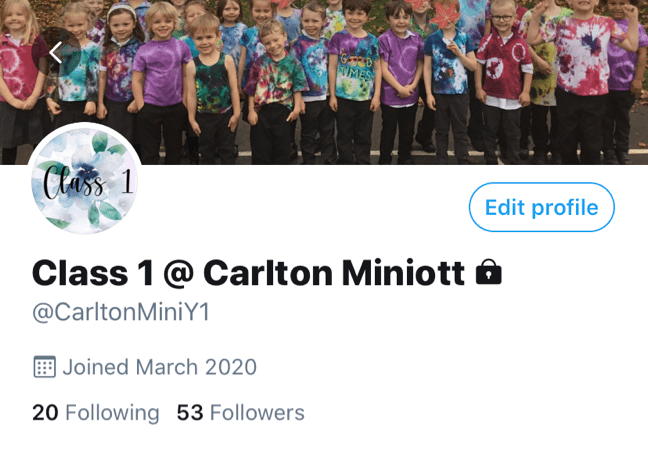Click the numeral 1 inside the avatar
The image size is (648, 451).
tap(127, 181)
